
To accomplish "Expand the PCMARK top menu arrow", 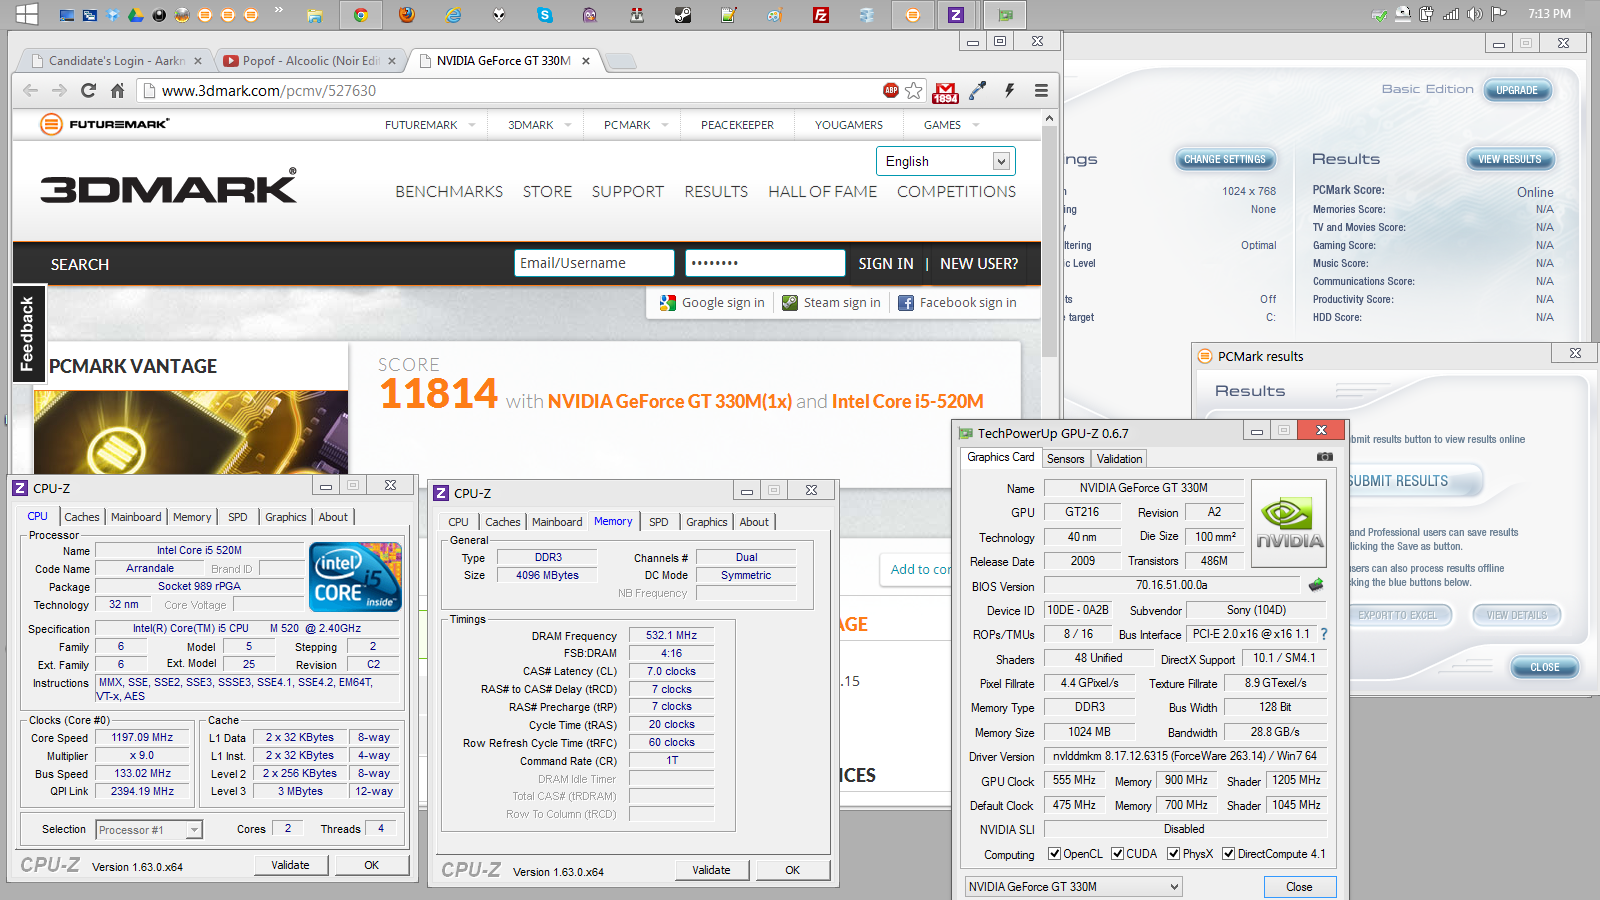I will point(664,125).
